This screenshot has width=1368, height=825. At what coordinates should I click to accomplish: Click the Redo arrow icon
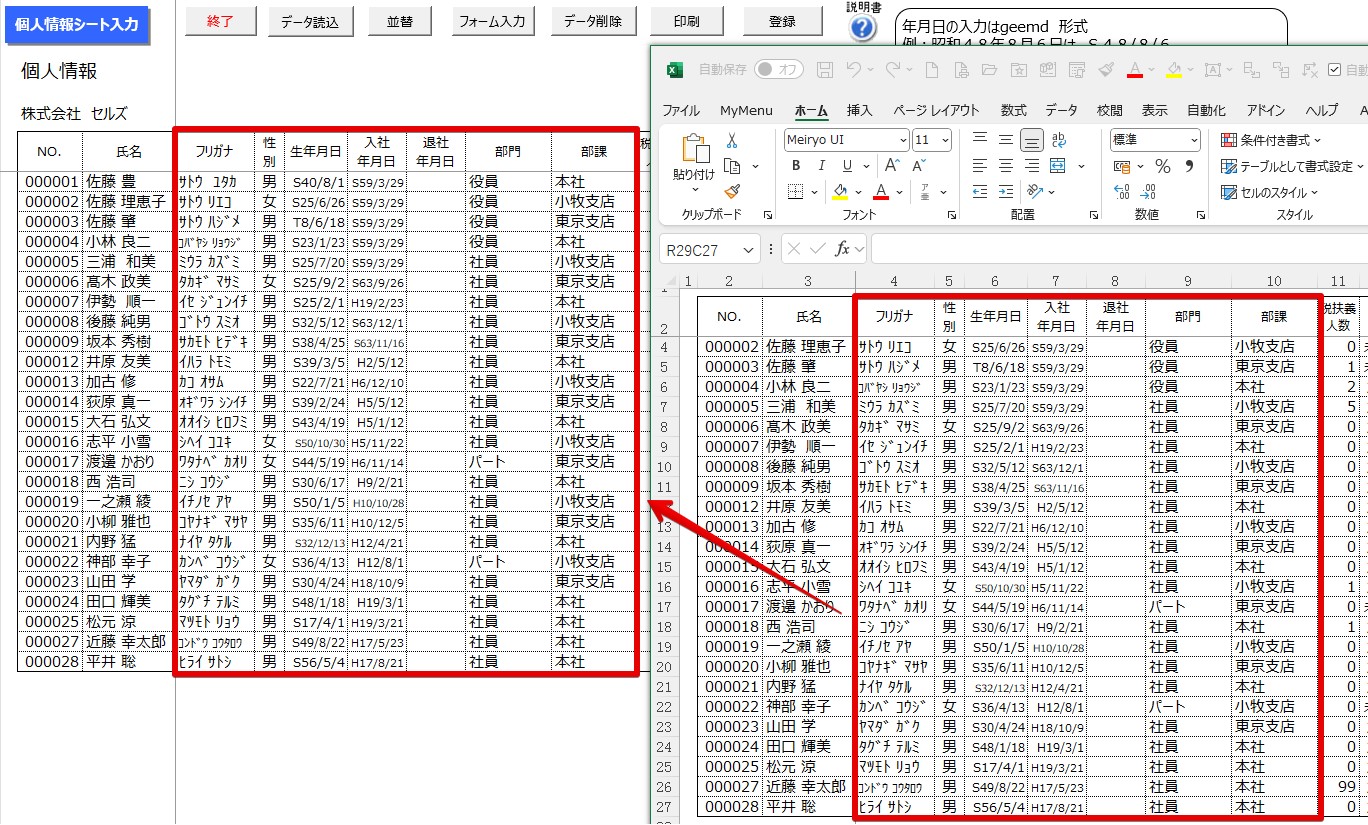[x=893, y=70]
